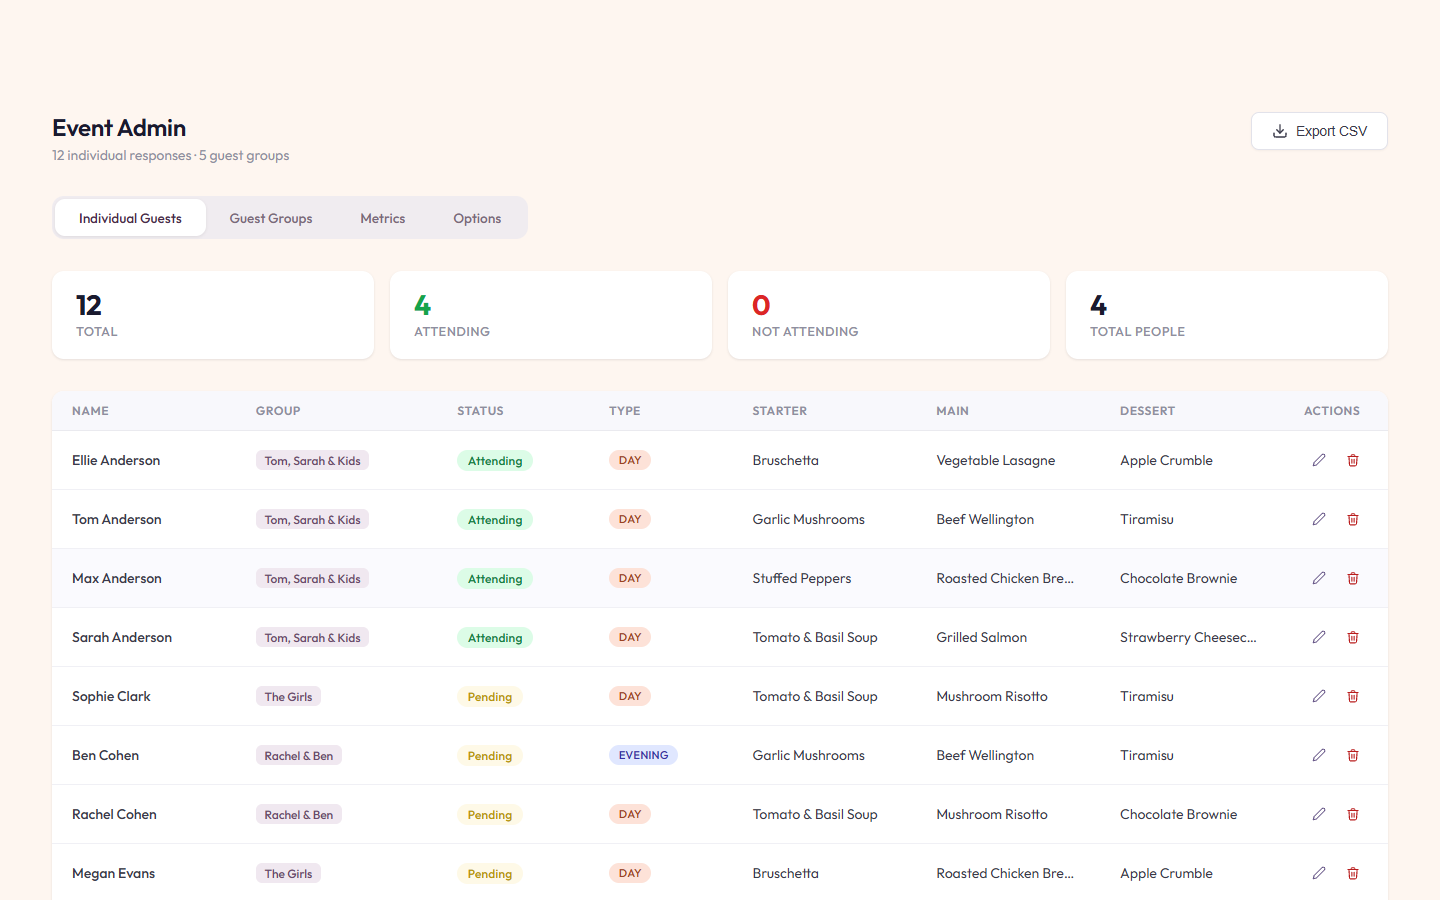Screen dimensions: 1440x900
Task: Delete Ben Cohen's row with trash icon
Action: point(1353,755)
